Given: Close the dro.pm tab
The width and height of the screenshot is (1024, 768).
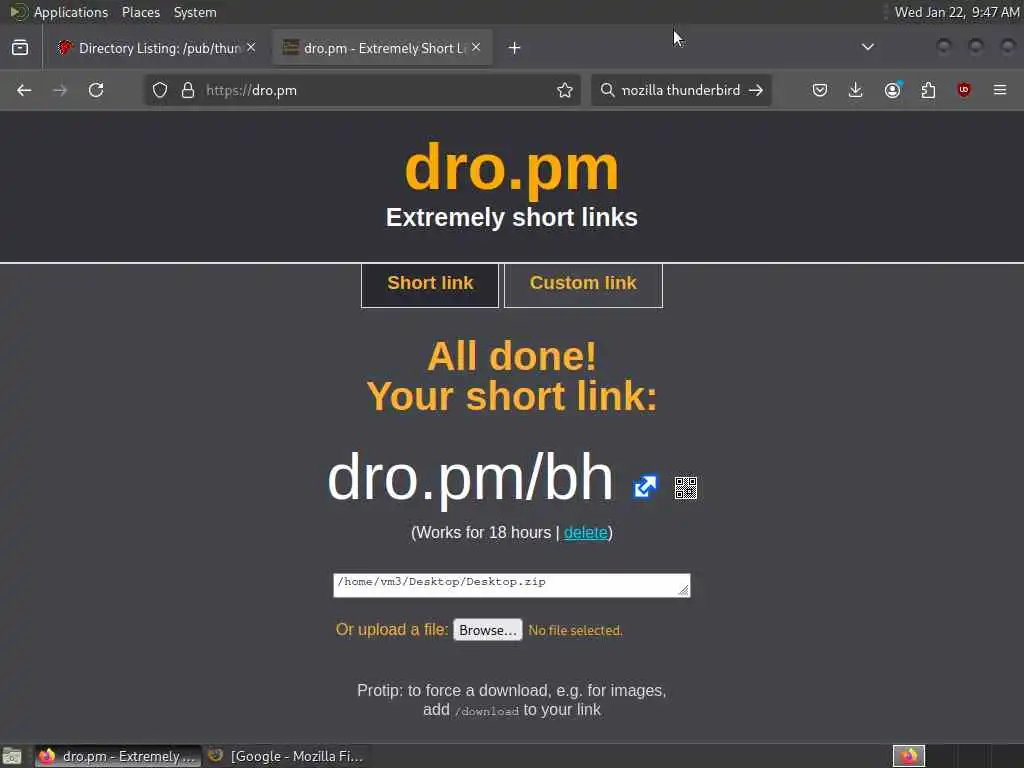Looking at the screenshot, I should 476,47.
